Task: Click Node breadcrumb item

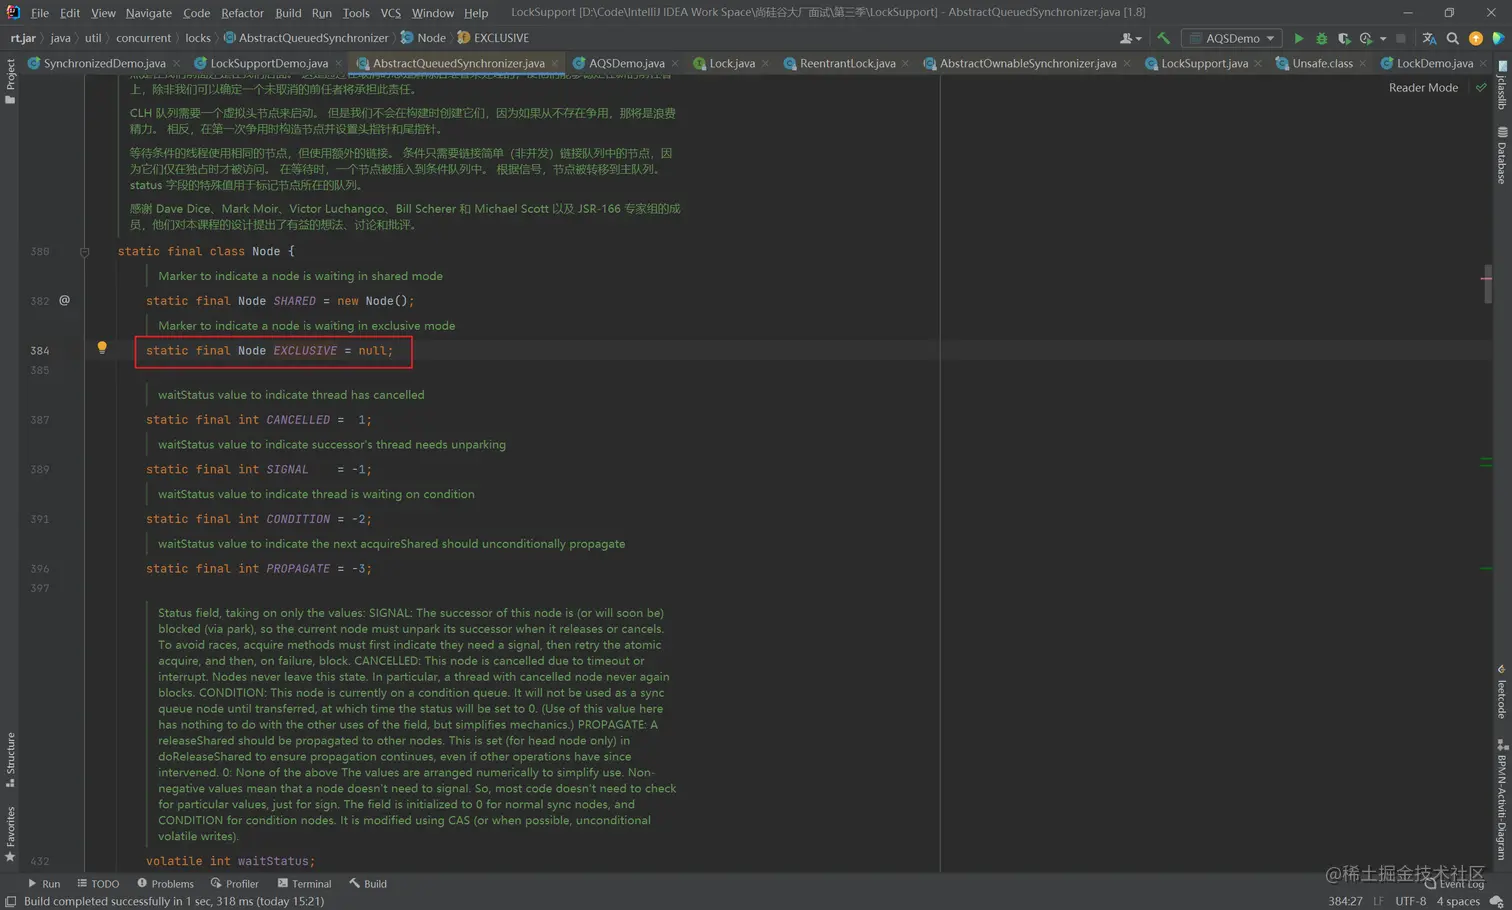Action: (x=423, y=38)
